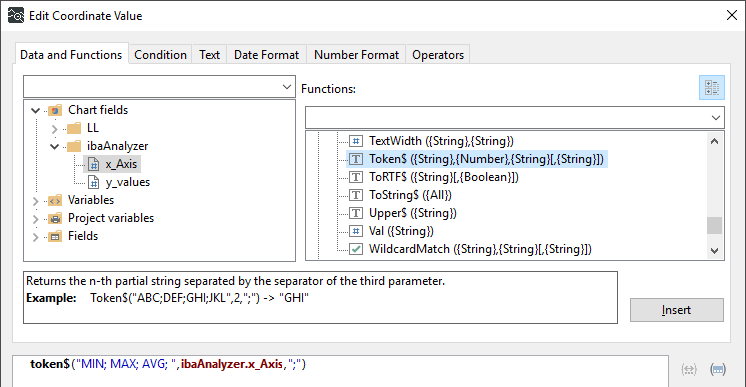Click the function list scroll up arrow

(x=714, y=141)
